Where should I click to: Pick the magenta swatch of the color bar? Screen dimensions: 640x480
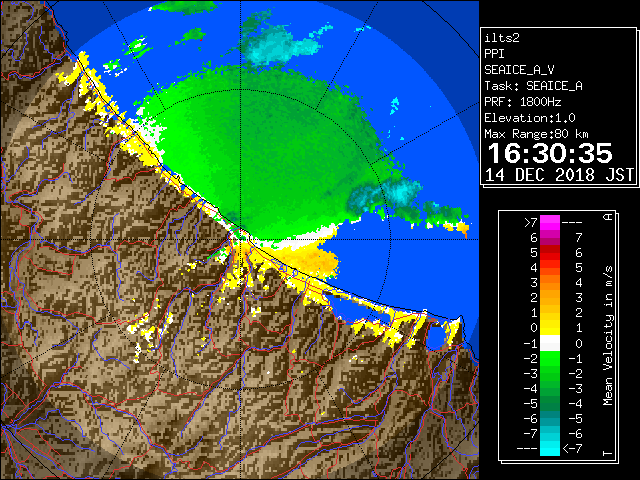(x=550, y=223)
